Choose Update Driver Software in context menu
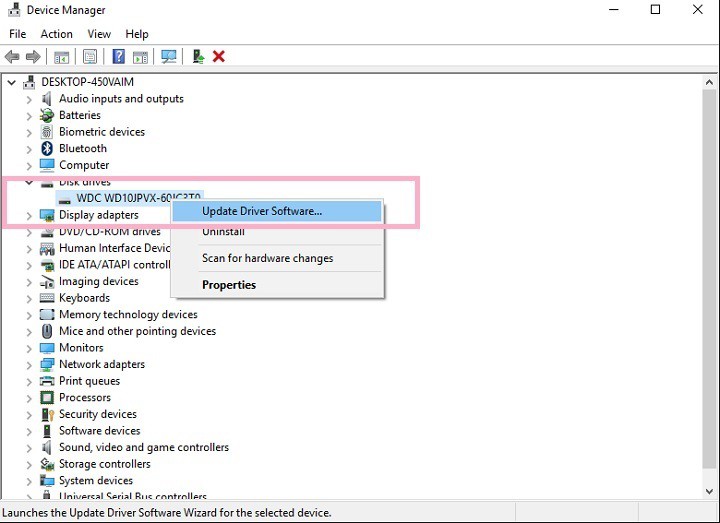Screen dimensions: 720x523 (277, 211)
